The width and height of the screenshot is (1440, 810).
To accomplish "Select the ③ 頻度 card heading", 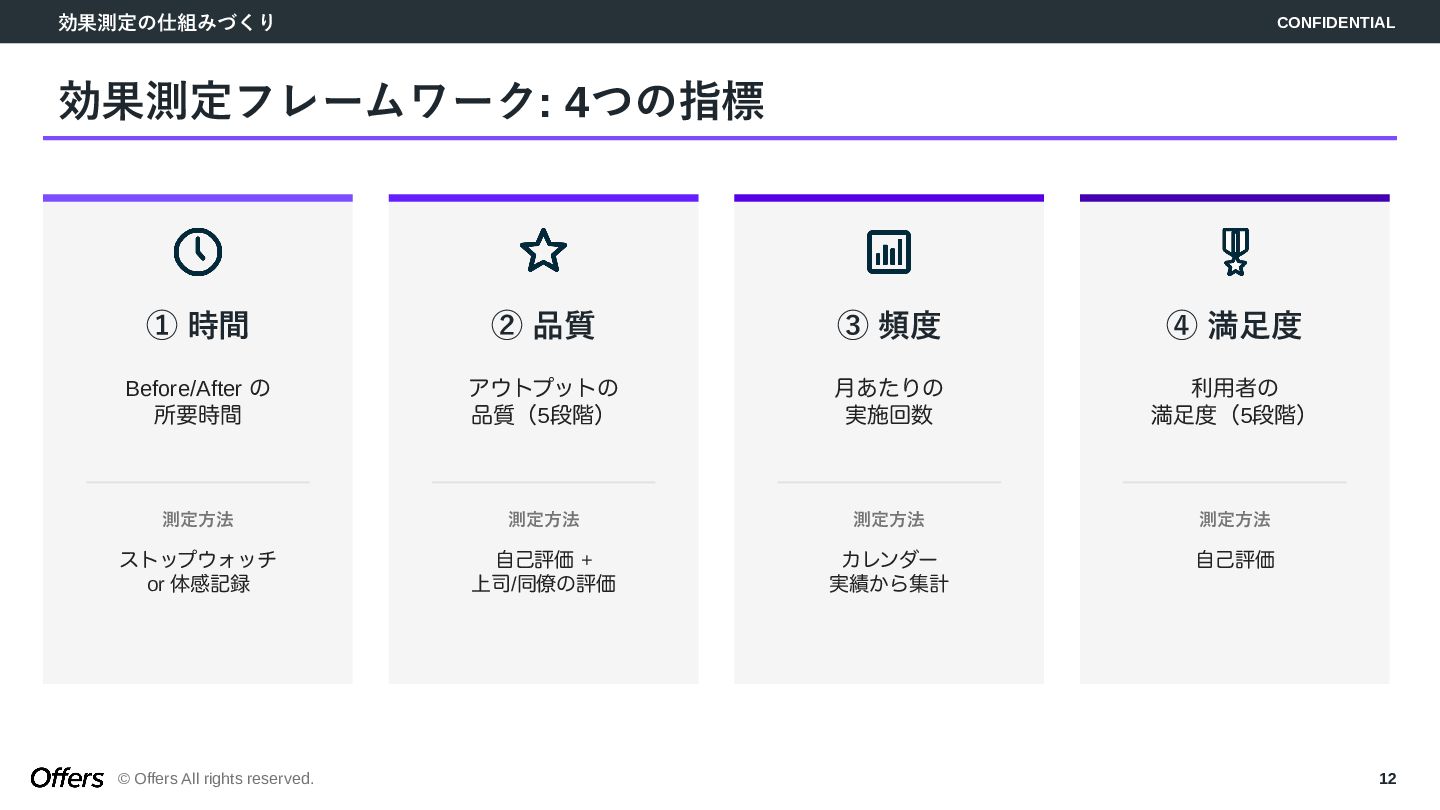I will point(888,326).
